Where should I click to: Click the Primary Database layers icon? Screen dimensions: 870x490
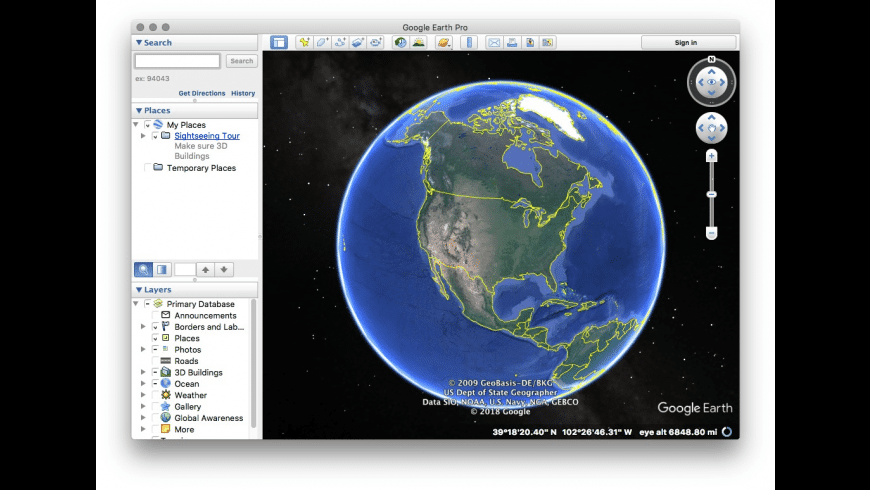tap(158, 304)
